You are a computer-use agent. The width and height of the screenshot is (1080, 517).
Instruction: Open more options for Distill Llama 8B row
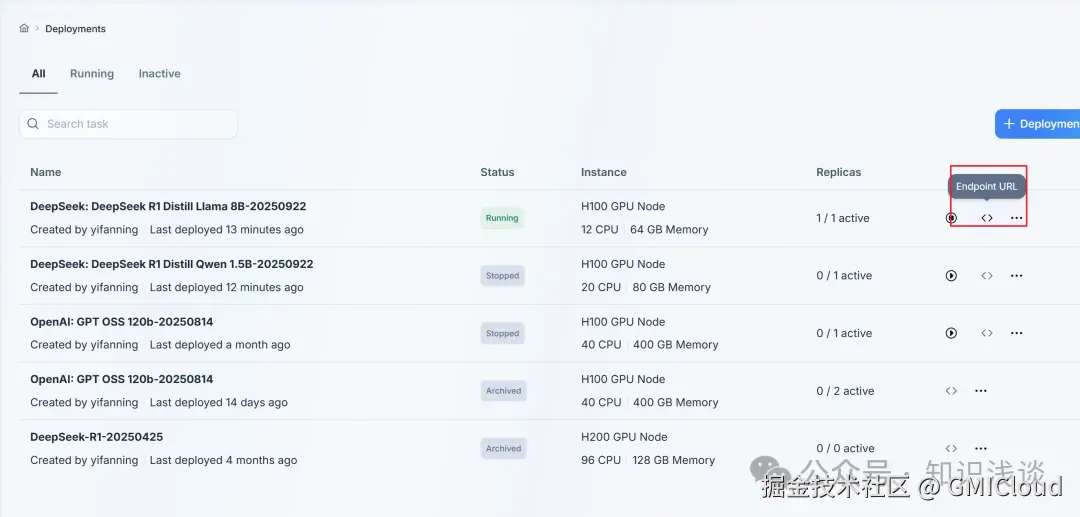point(1017,218)
